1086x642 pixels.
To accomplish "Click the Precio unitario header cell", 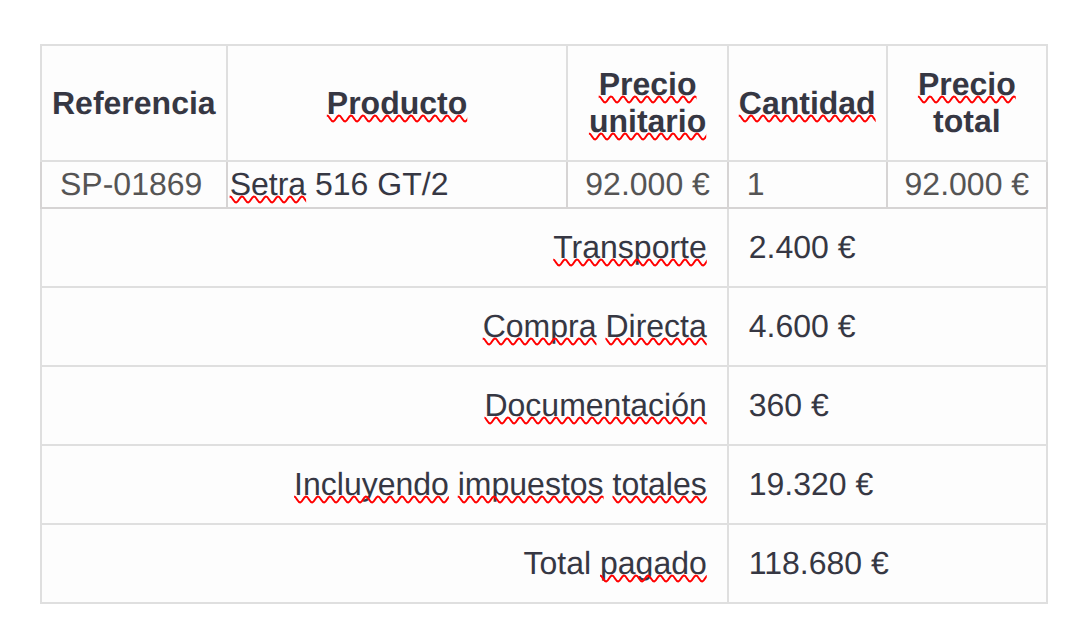I will [x=647, y=104].
